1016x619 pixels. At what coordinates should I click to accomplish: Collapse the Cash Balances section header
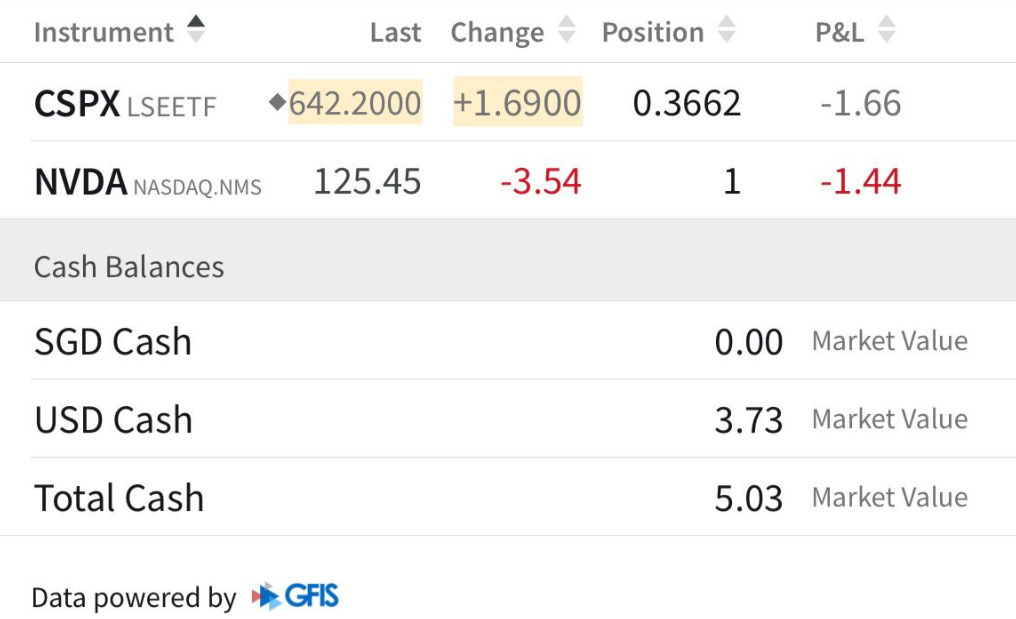coord(129,267)
